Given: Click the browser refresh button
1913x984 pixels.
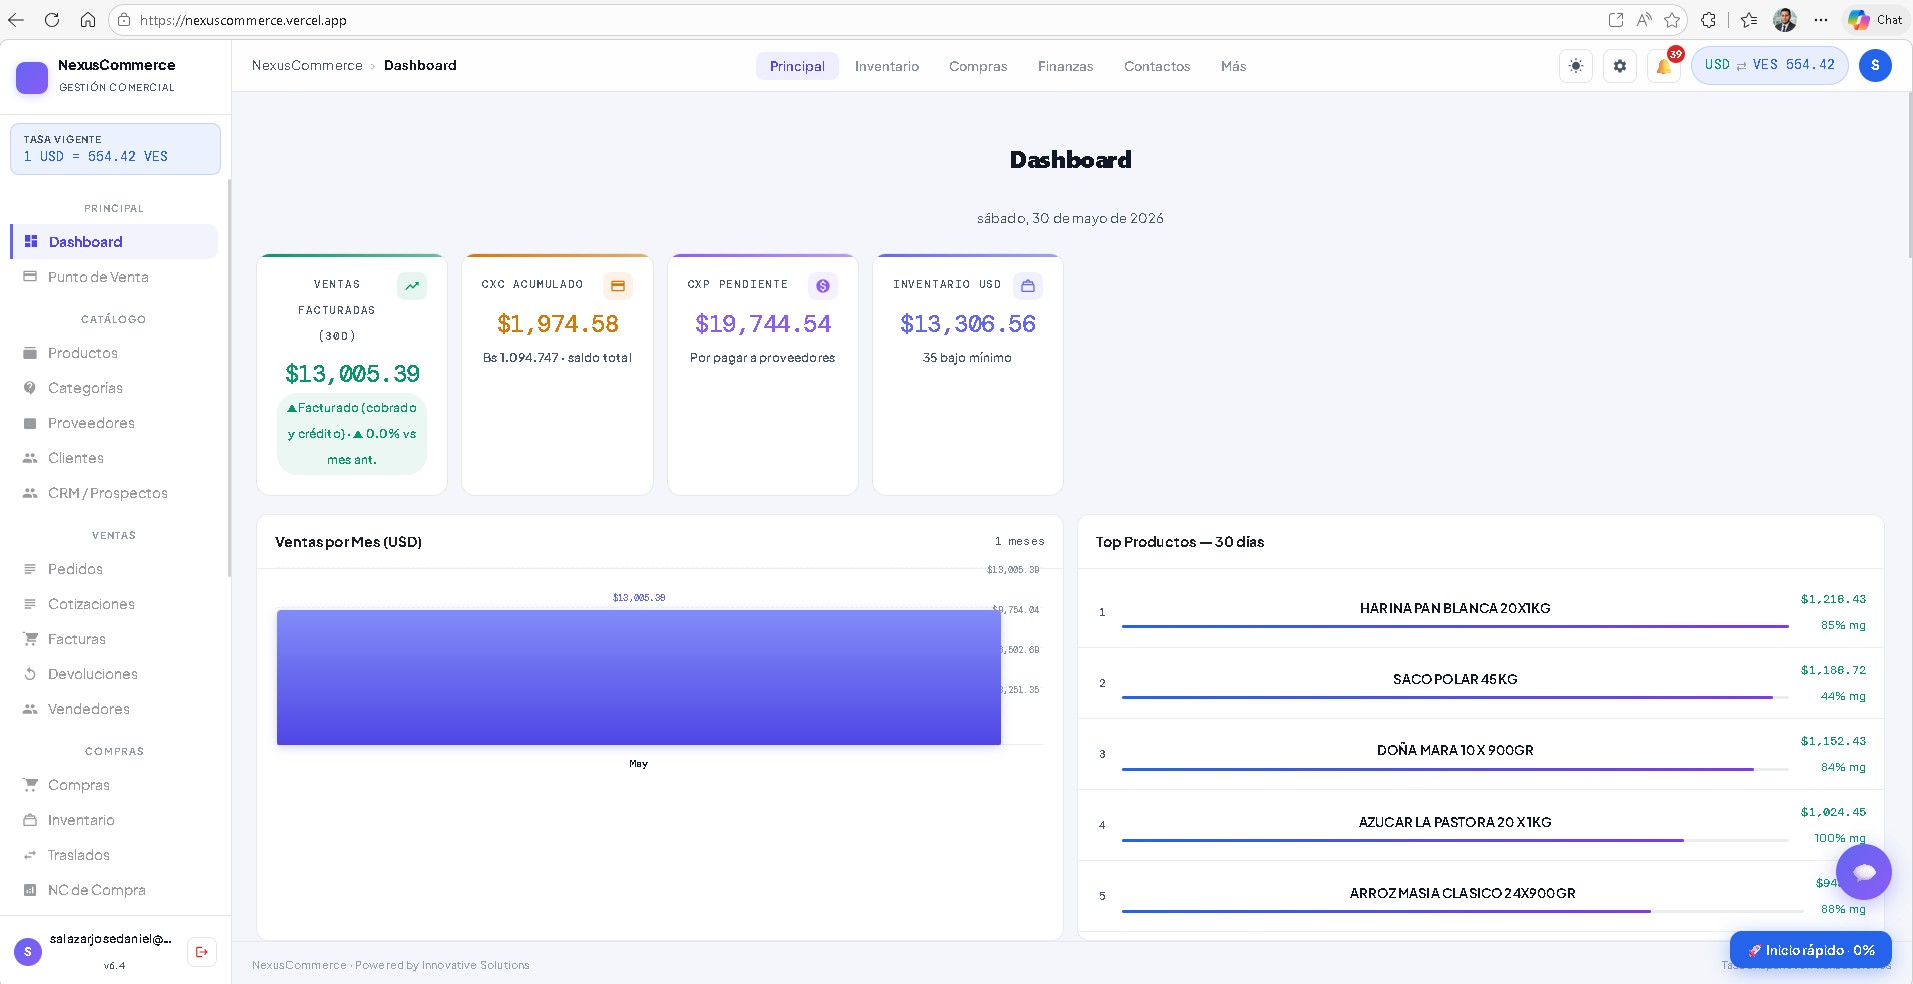Looking at the screenshot, I should [x=52, y=20].
